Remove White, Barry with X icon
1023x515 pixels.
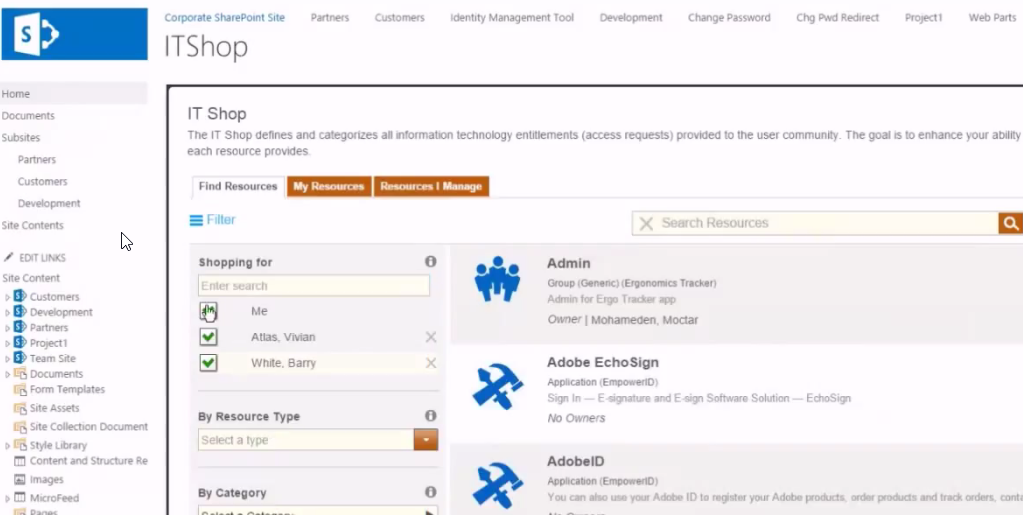[x=431, y=363]
